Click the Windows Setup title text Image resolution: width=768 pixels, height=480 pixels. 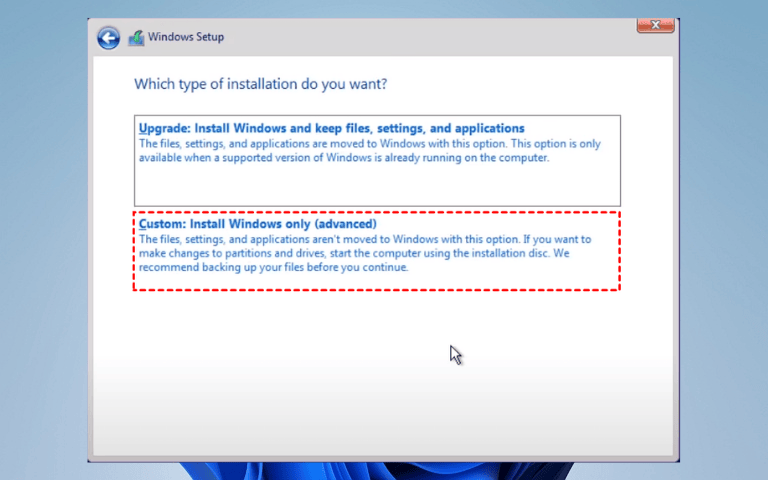[186, 38]
